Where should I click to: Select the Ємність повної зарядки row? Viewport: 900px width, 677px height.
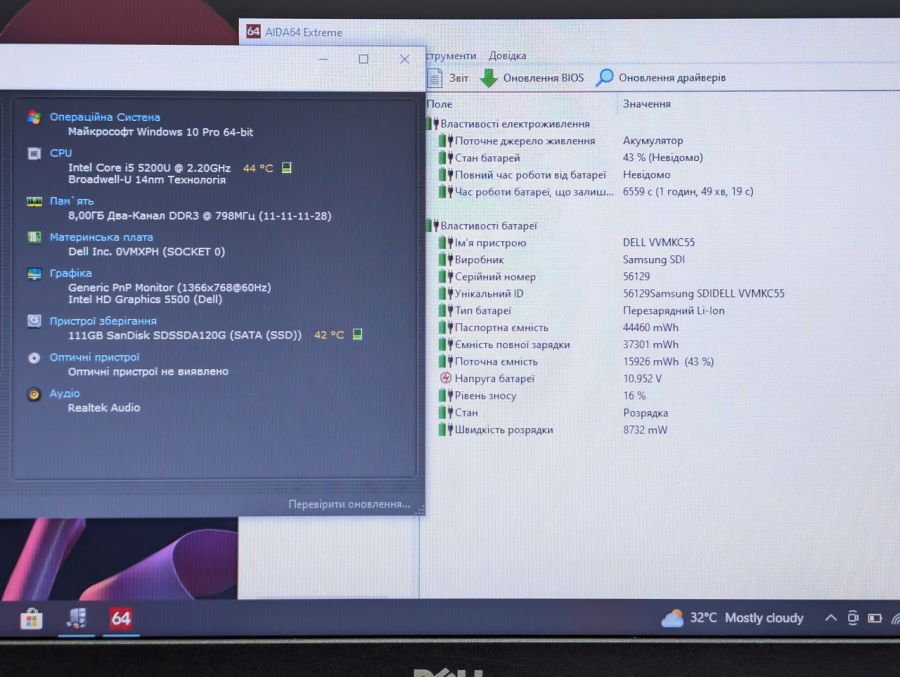[x=559, y=345]
